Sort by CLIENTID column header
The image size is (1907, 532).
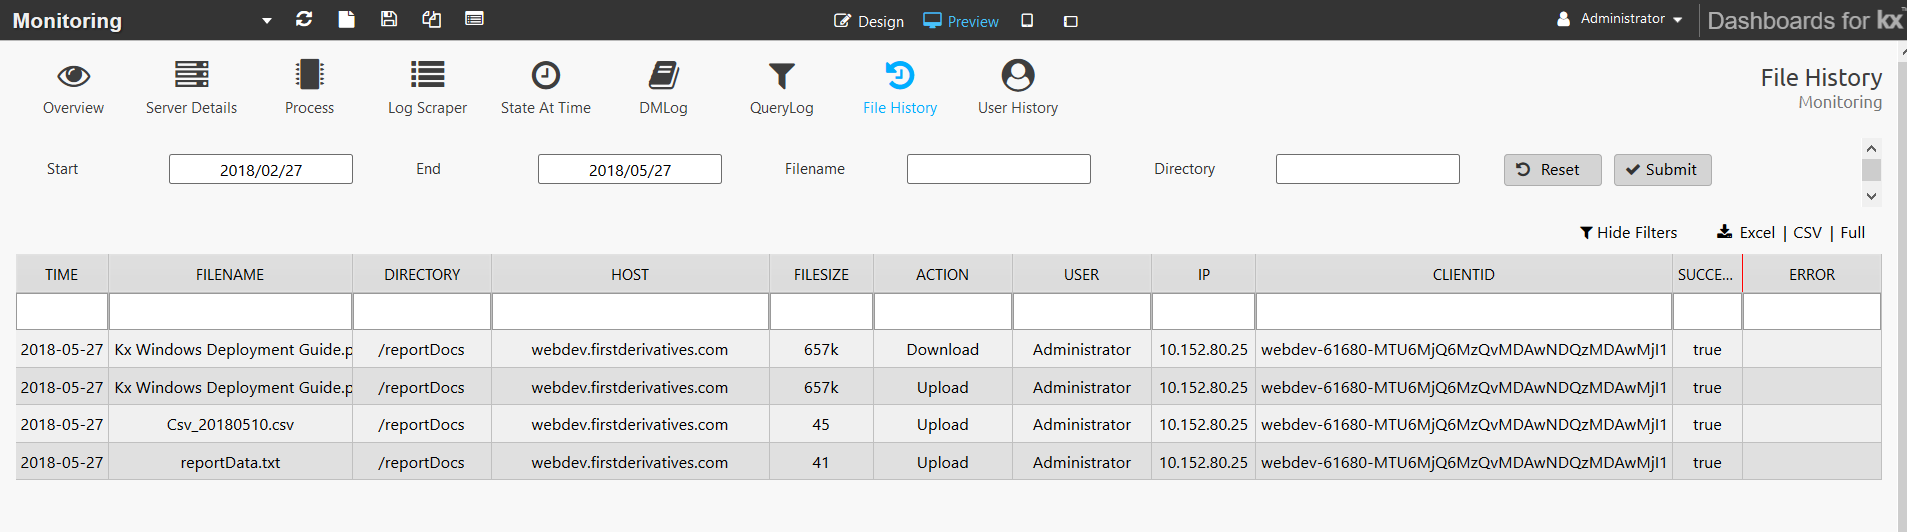[x=1463, y=274]
